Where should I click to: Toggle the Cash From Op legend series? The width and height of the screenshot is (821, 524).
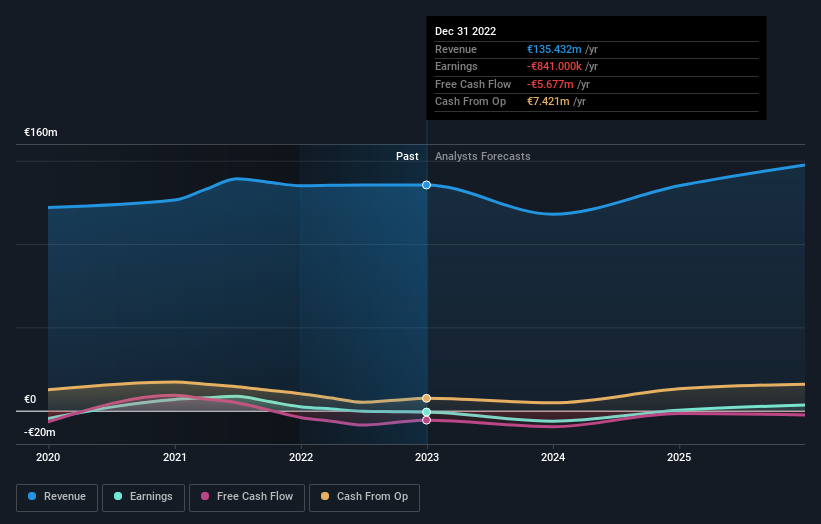click(x=364, y=497)
